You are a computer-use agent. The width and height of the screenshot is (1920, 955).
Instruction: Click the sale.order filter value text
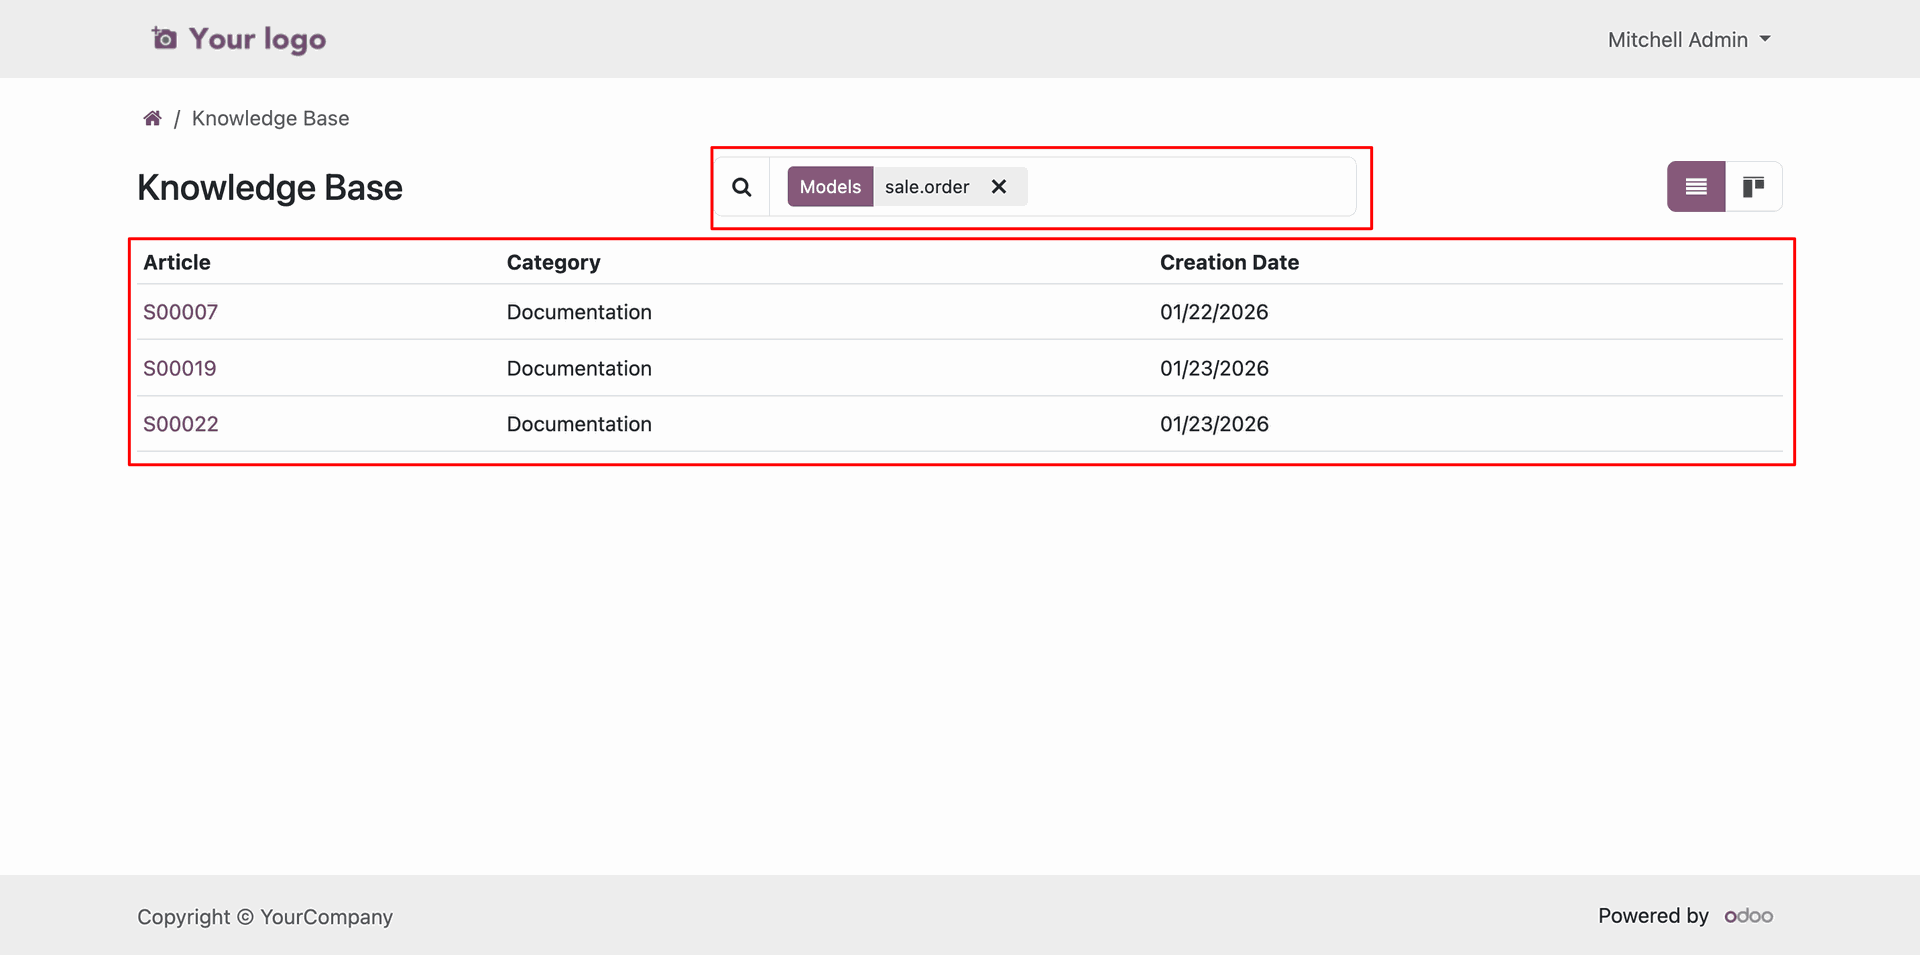927,187
